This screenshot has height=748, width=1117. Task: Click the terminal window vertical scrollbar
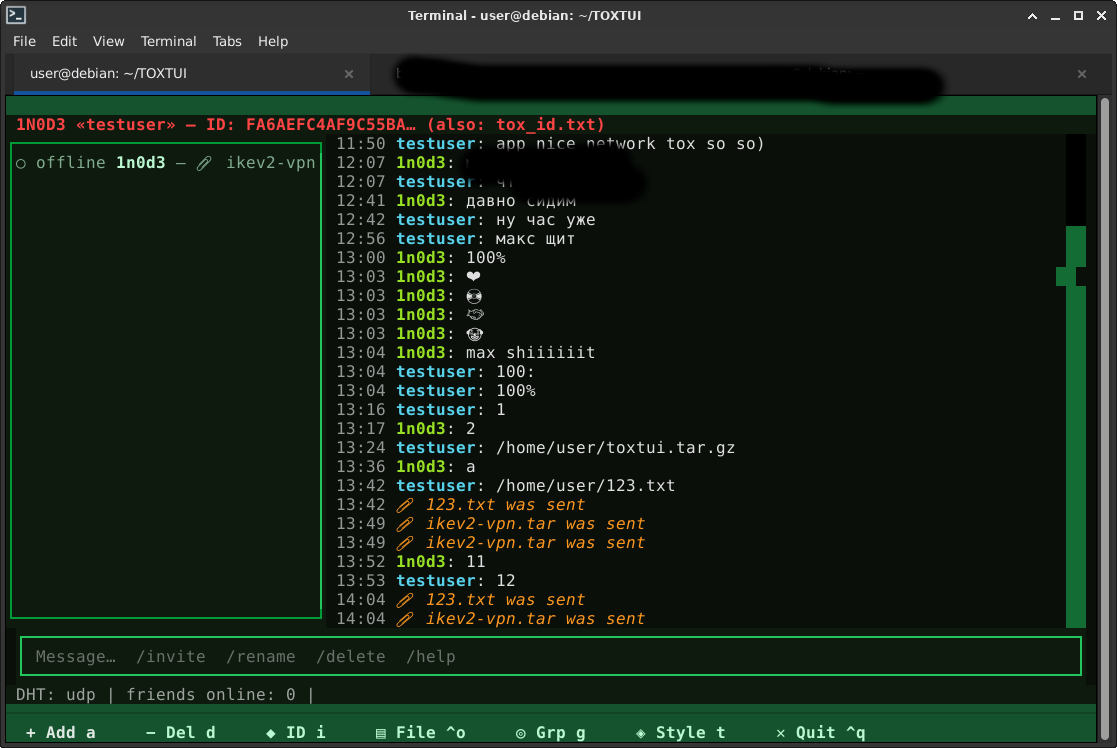point(1105,420)
